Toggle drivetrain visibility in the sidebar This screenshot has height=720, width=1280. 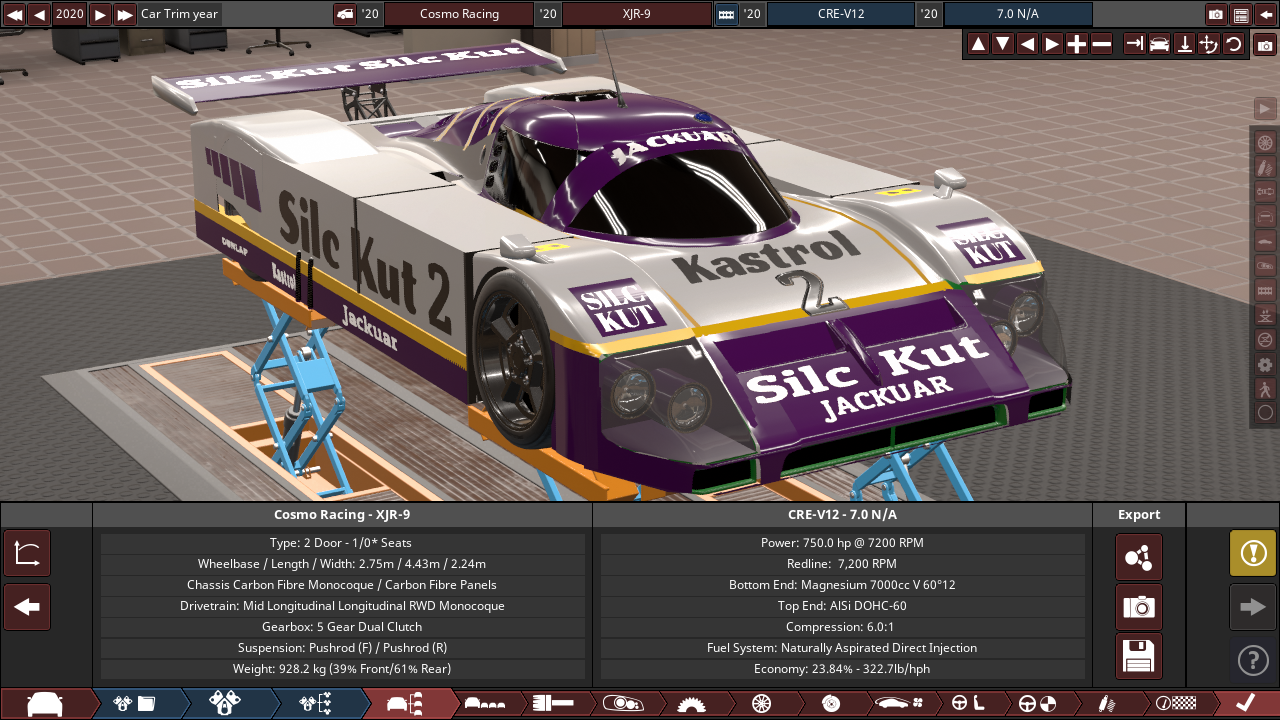click(1265, 191)
